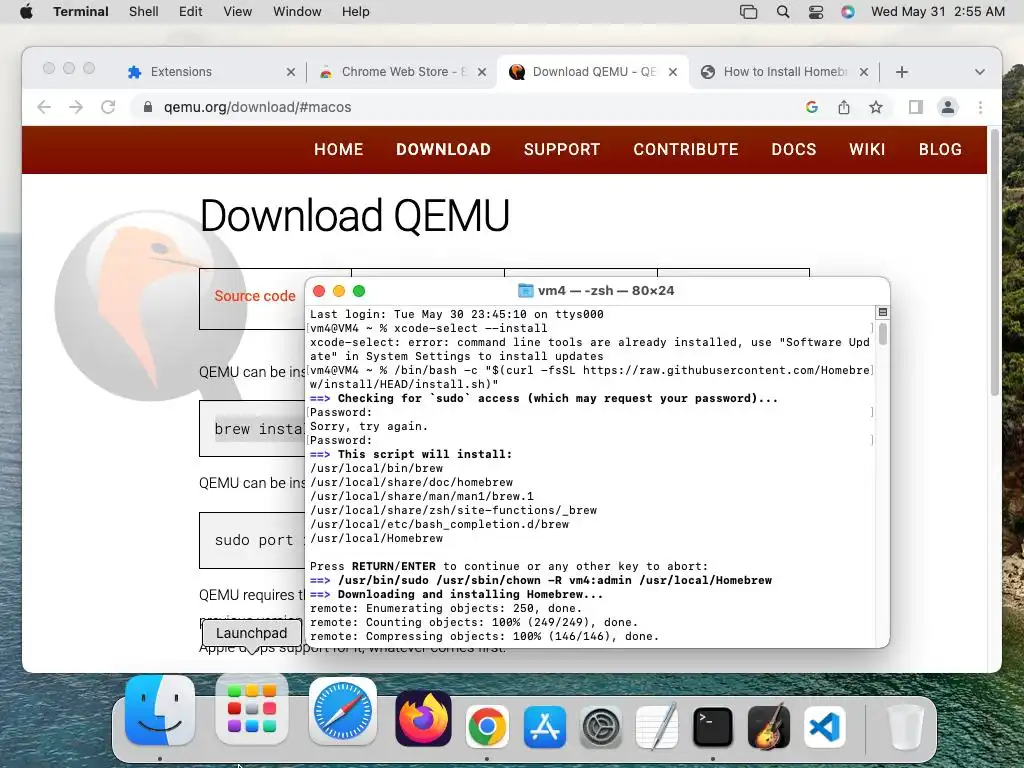The image size is (1024, 768).
Task: Close the Chrome Web Store tab
Action: pyautogui.click(x=482, y=72)
